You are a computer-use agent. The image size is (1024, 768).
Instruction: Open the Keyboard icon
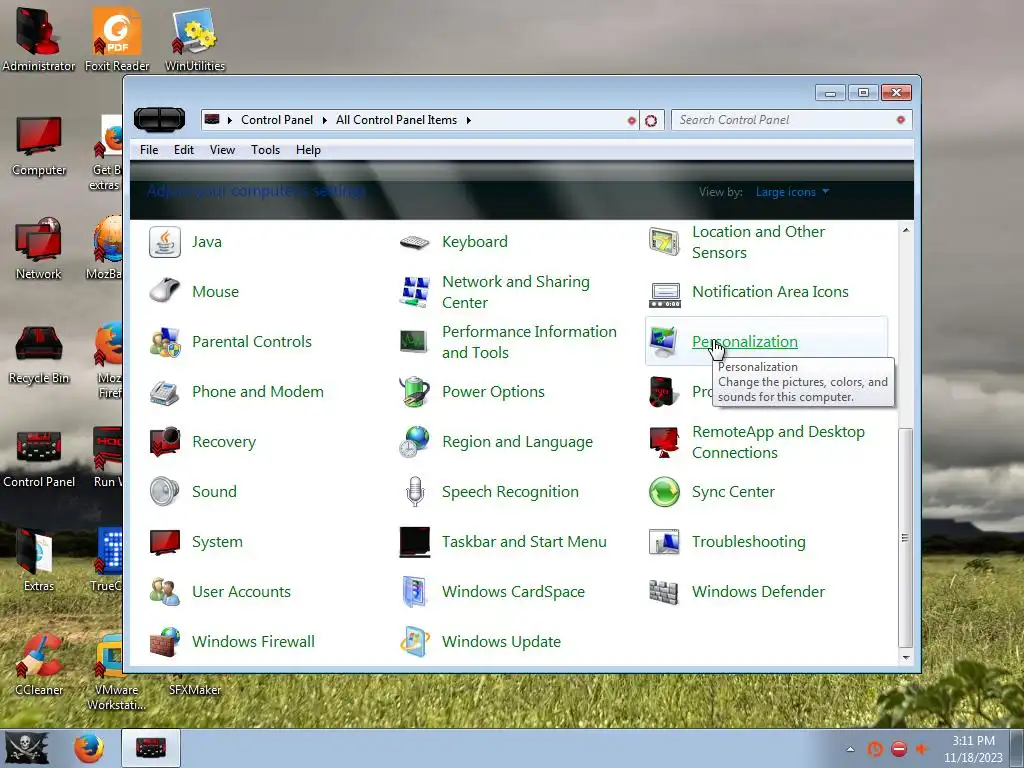415,242
